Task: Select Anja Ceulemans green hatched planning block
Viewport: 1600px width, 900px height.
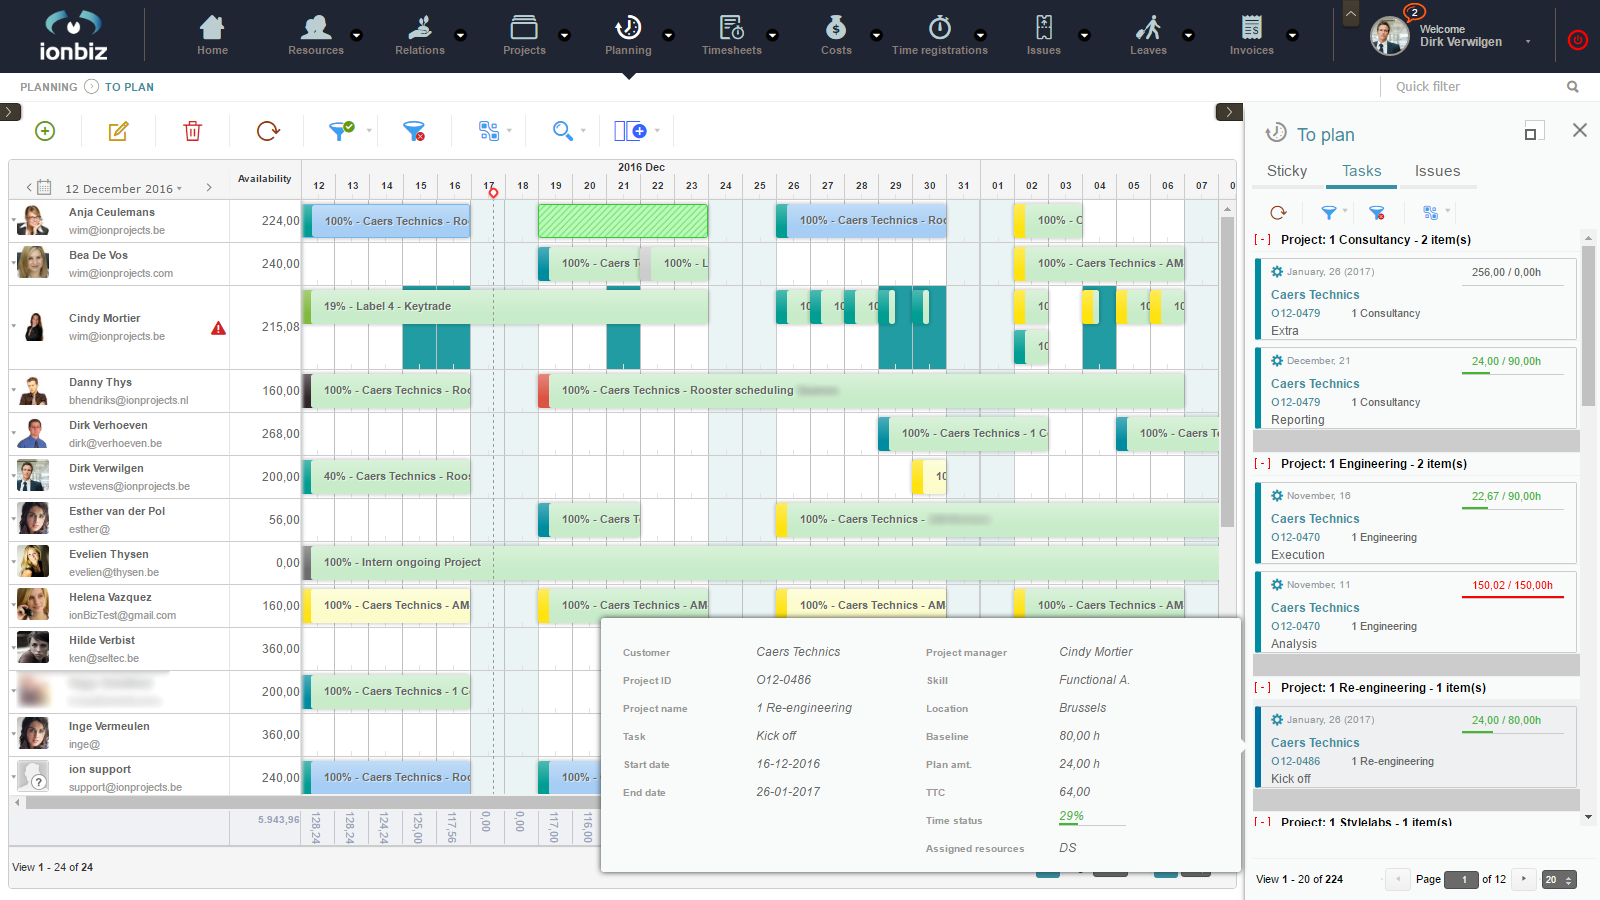Action: (622, 221)
